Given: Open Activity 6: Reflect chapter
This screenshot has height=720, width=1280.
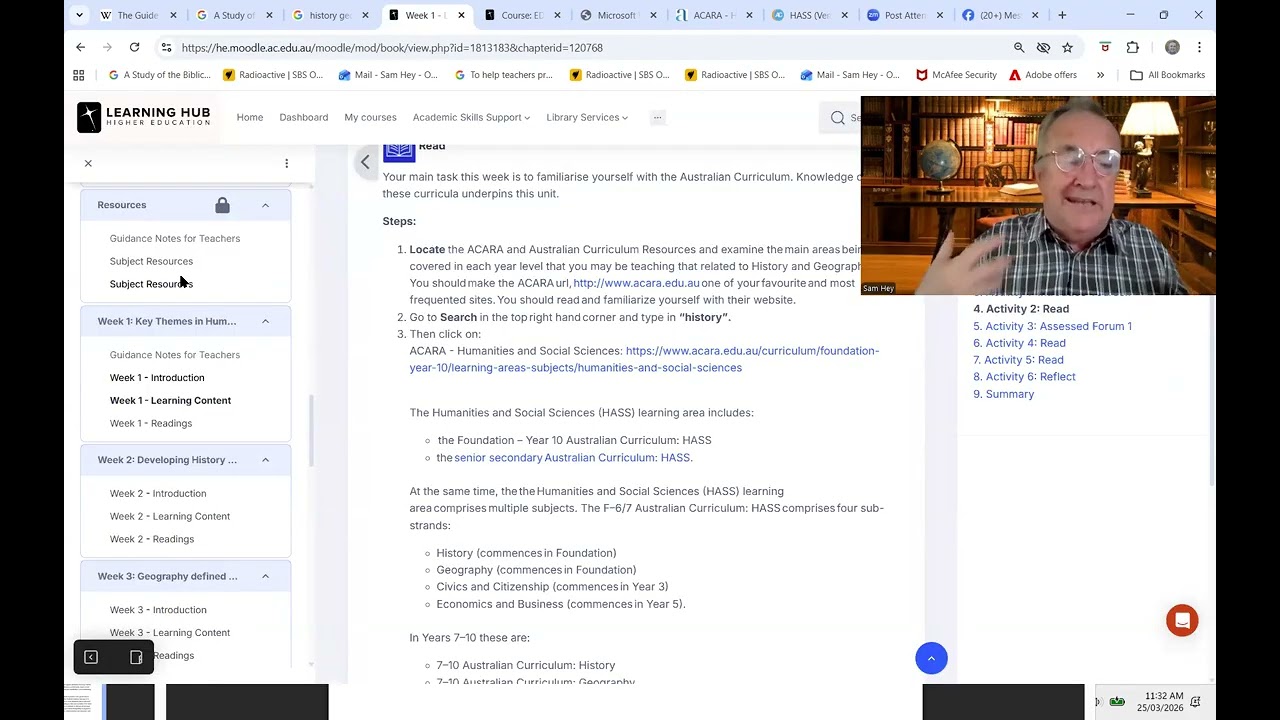Looking at the screenshot, I should click(x=1030, y=377).
